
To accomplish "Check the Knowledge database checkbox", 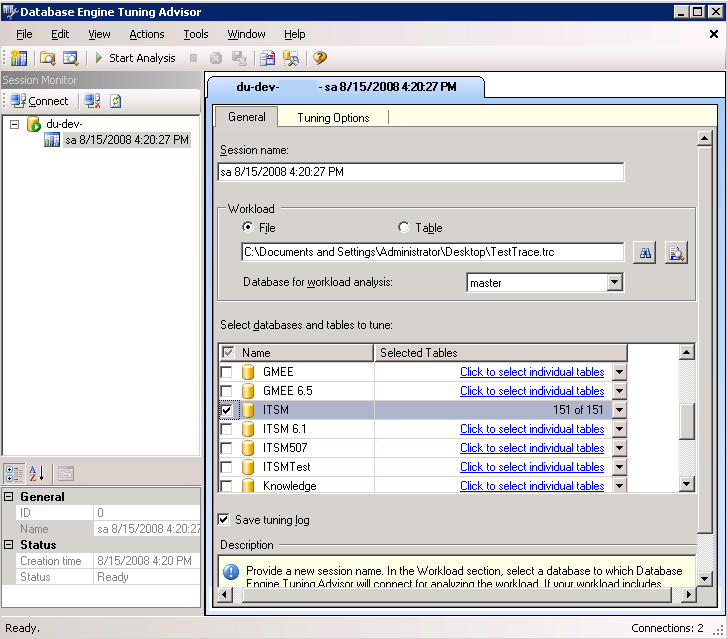I will point(227,486).
